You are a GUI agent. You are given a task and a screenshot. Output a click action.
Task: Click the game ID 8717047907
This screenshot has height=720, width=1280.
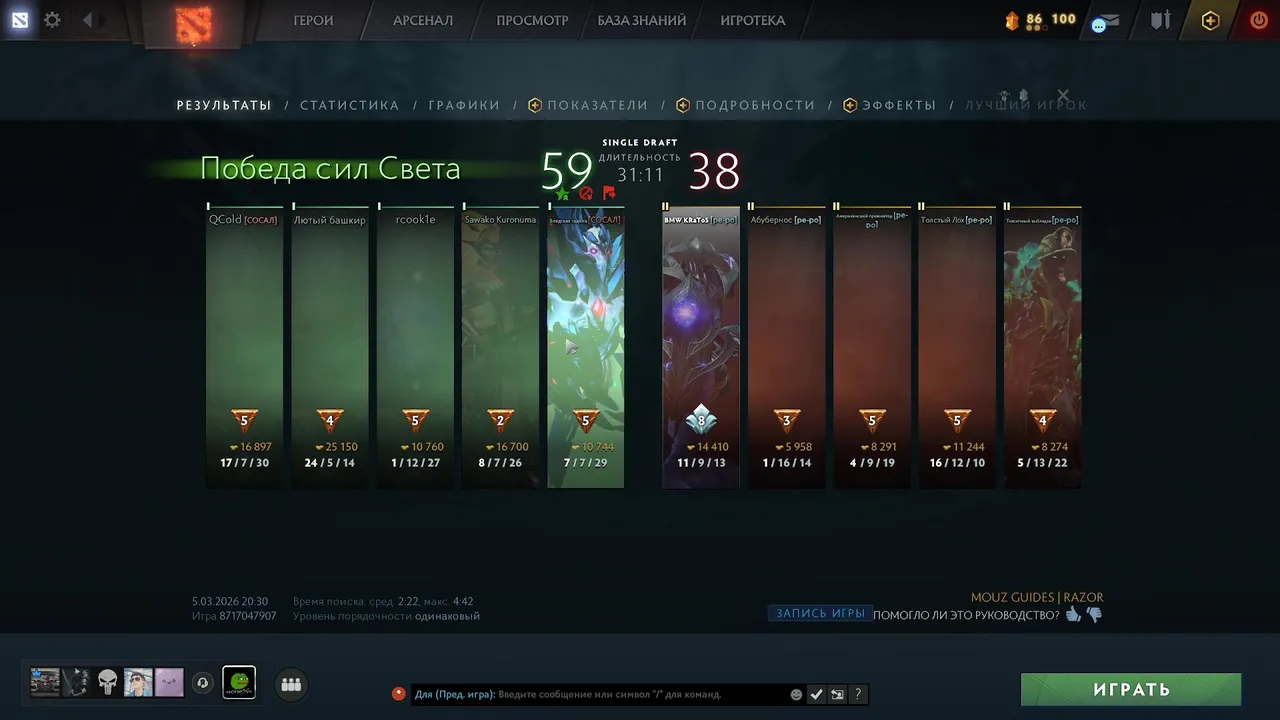[248, 616]
